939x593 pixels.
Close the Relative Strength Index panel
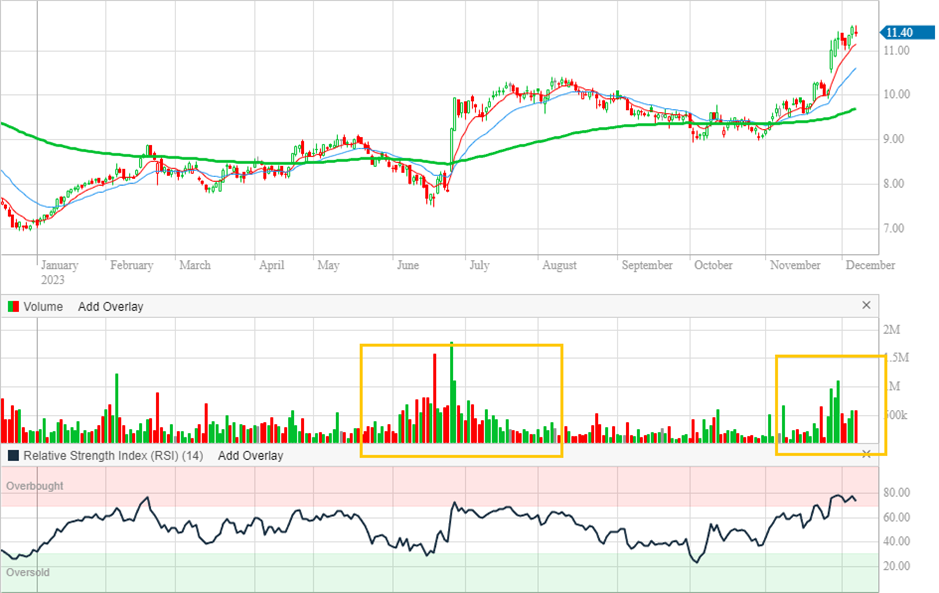click(866, 454)
